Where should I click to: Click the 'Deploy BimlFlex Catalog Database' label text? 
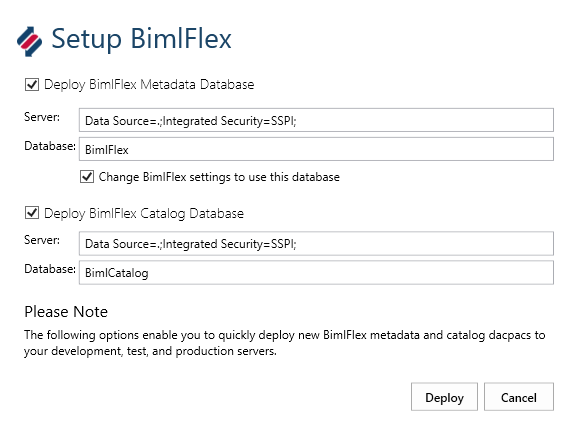tap(144, 213)
